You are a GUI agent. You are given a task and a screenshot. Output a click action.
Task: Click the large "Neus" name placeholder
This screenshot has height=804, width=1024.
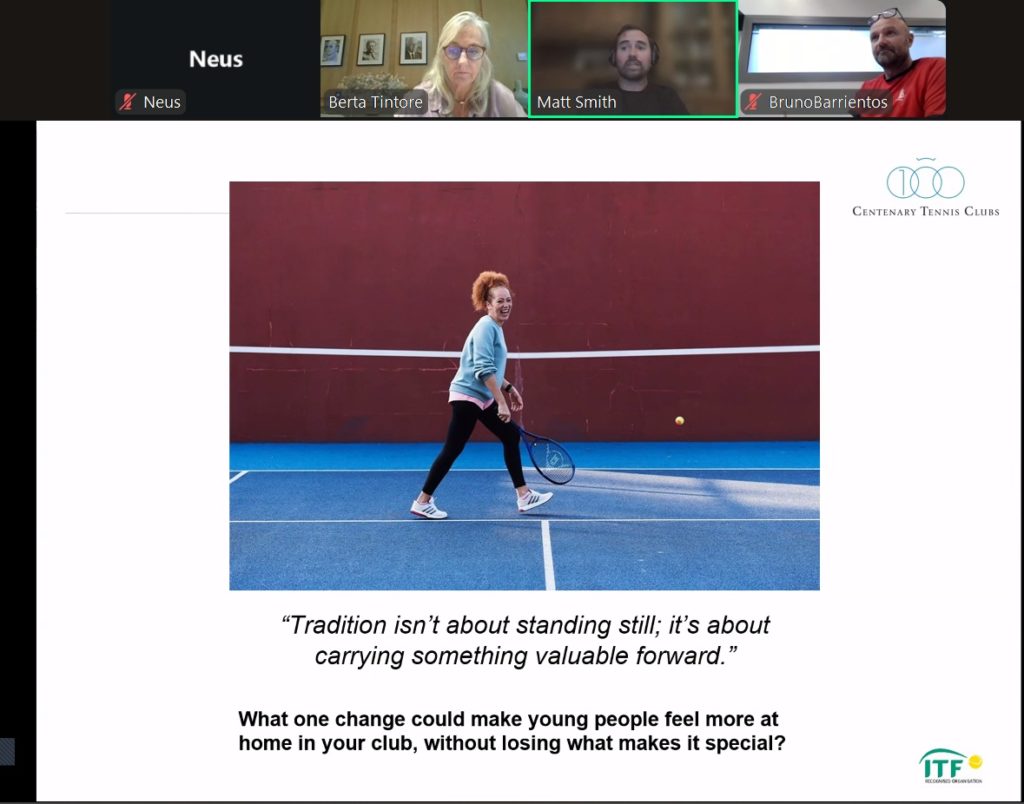(x=216, y=59)
